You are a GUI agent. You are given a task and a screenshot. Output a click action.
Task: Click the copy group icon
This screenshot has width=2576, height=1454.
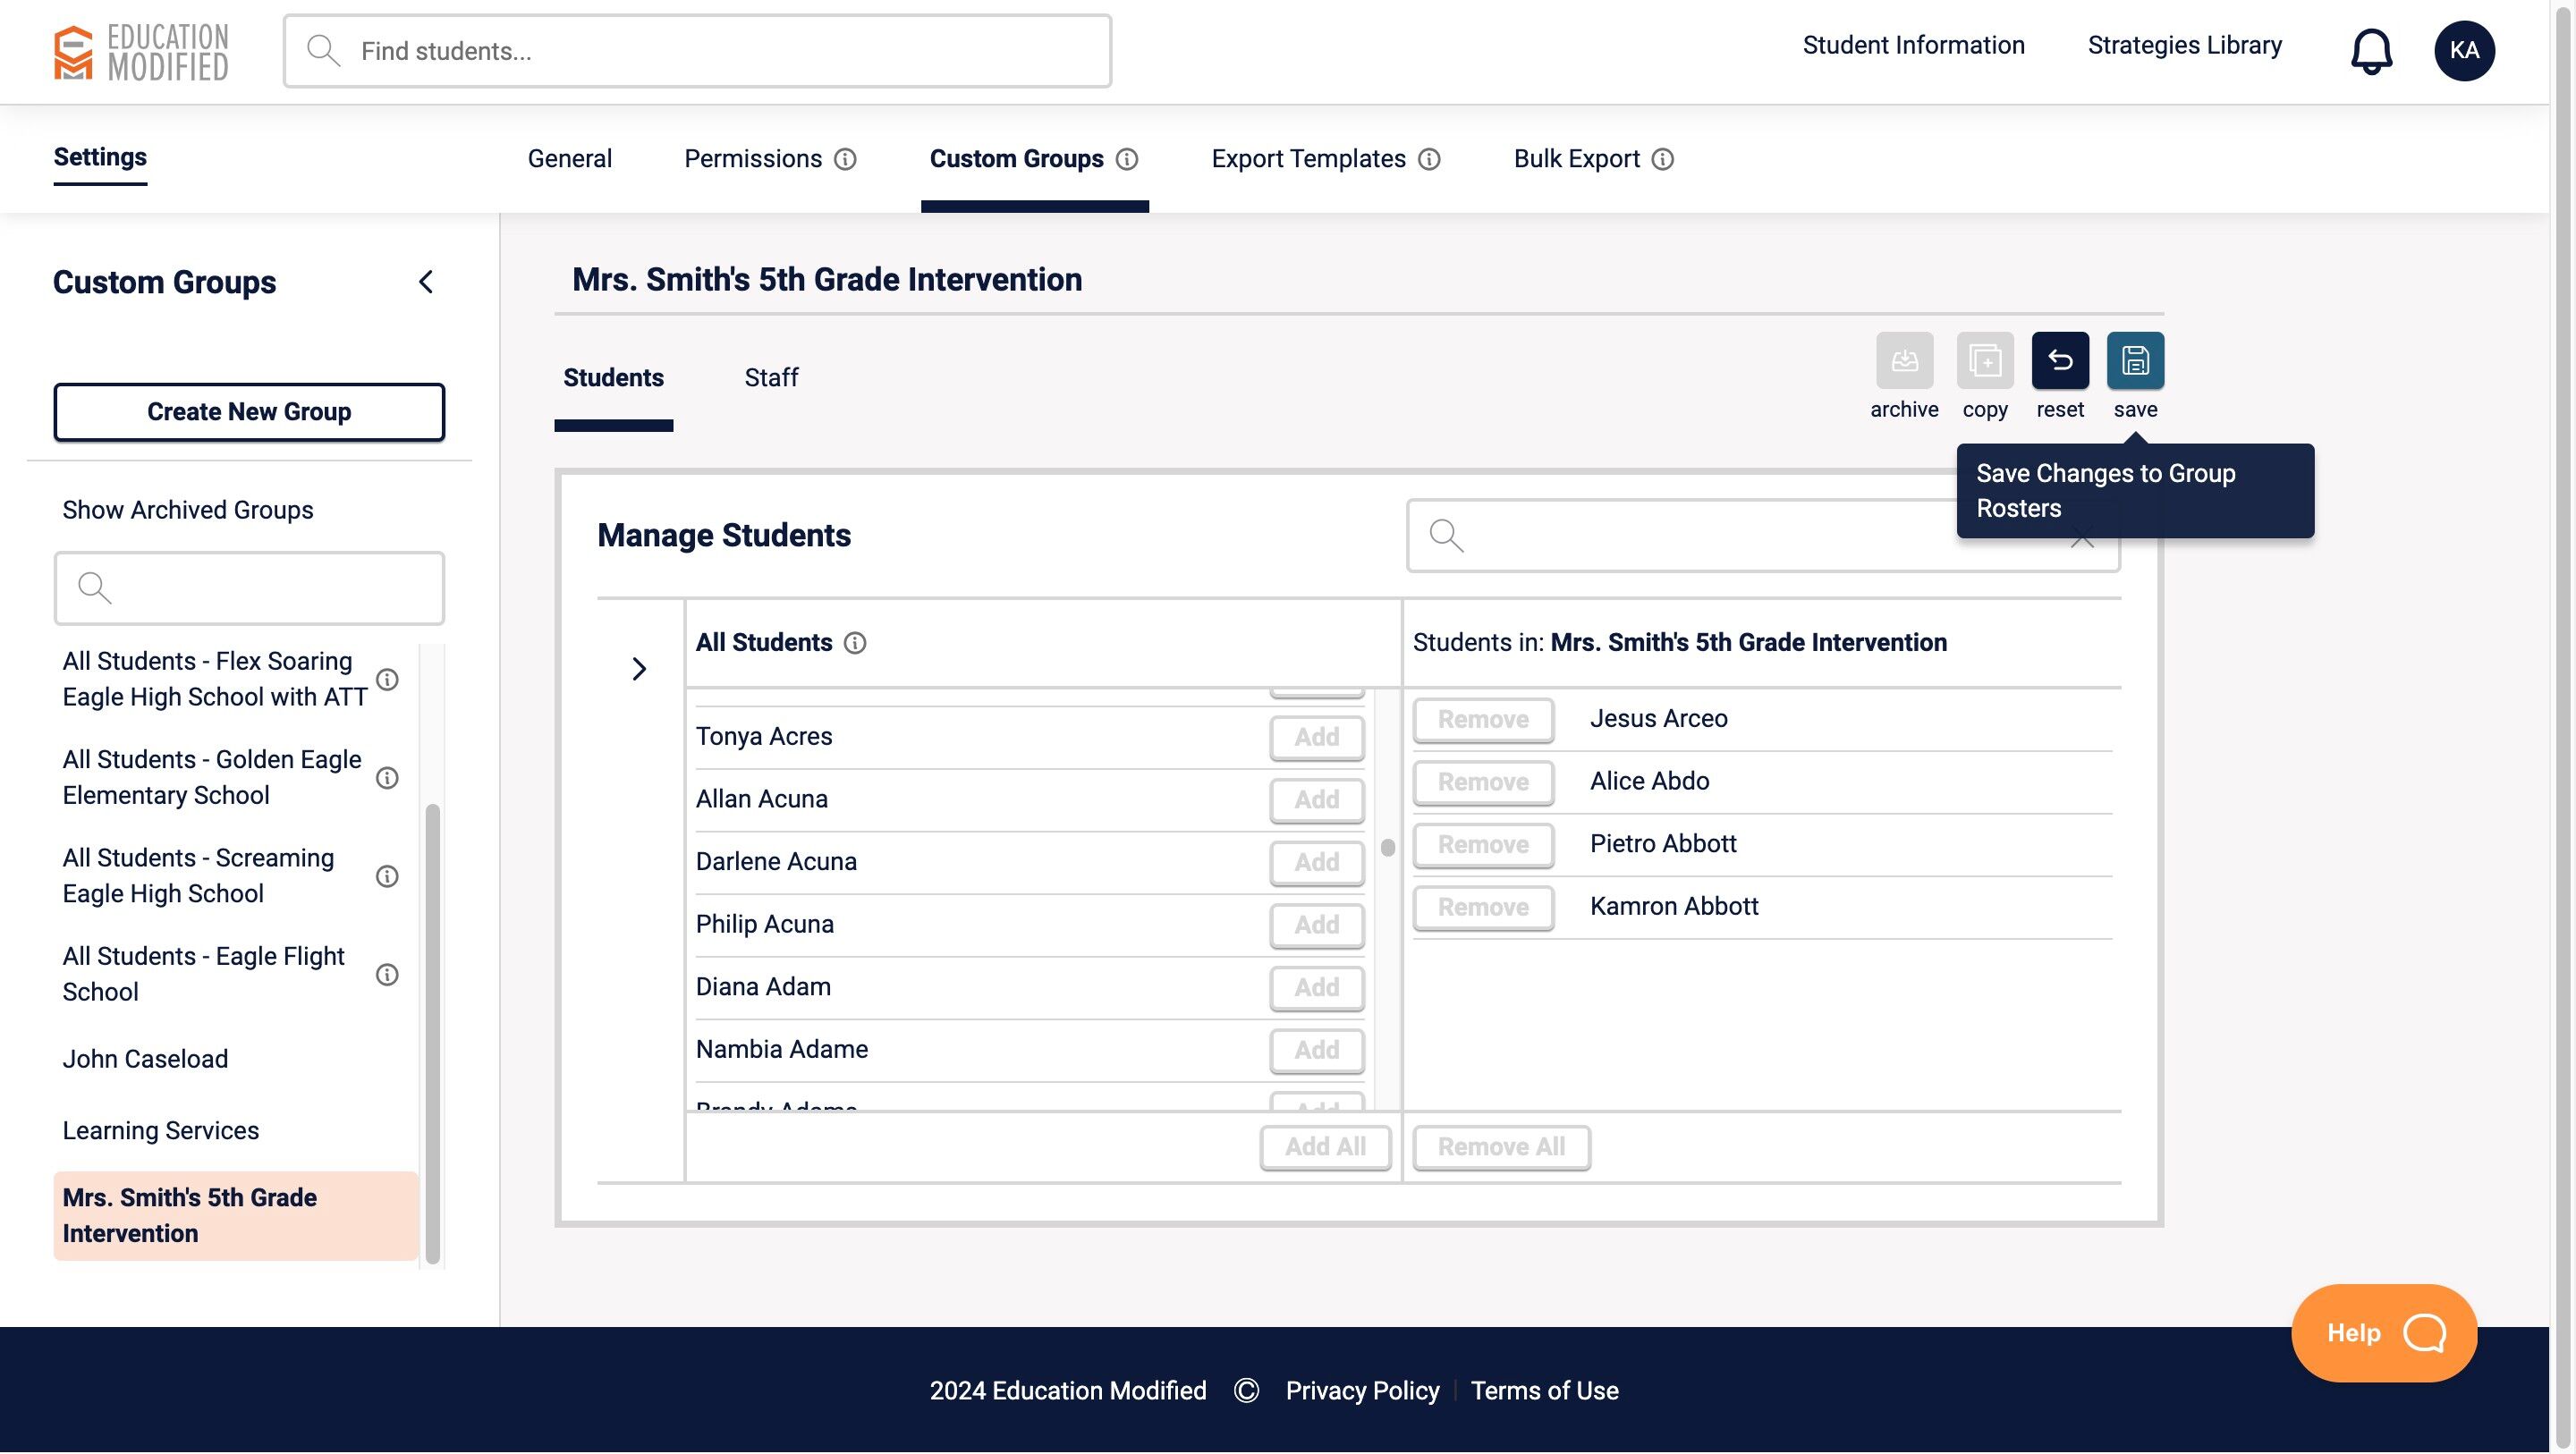[1984, 360]
